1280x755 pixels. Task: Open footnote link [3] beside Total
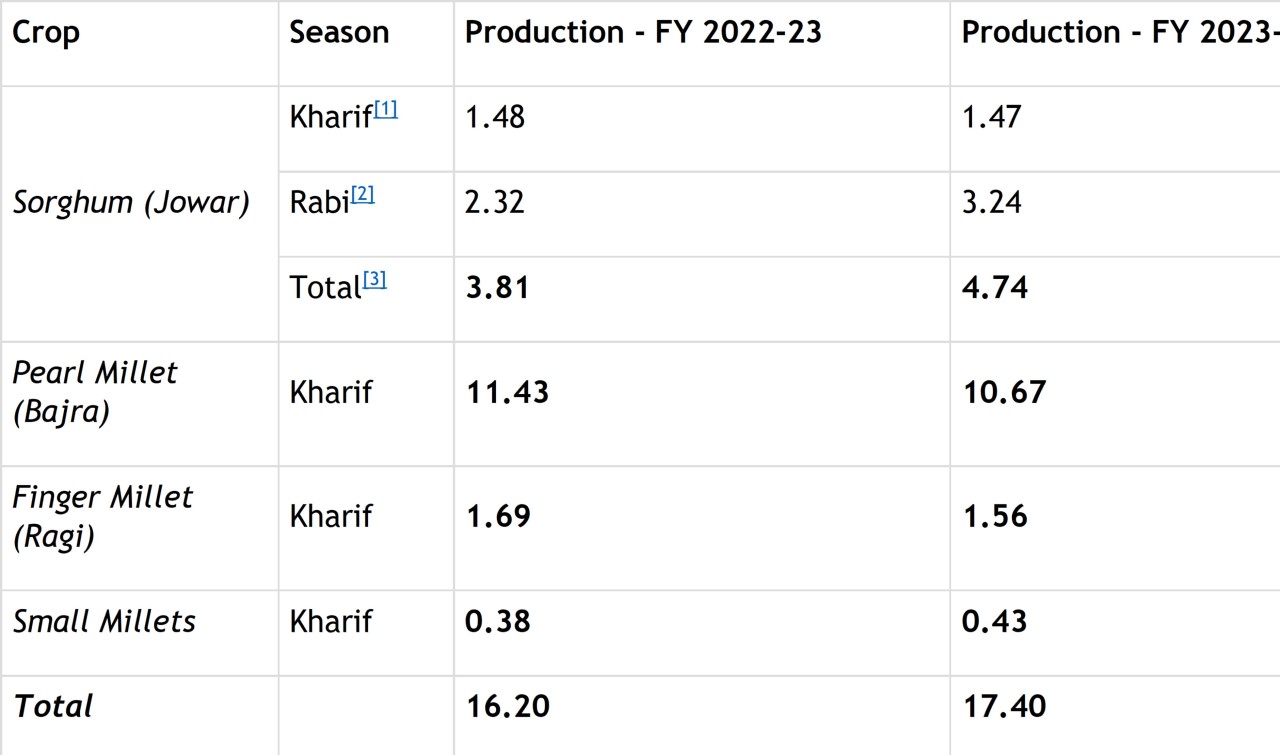[374, 280]
